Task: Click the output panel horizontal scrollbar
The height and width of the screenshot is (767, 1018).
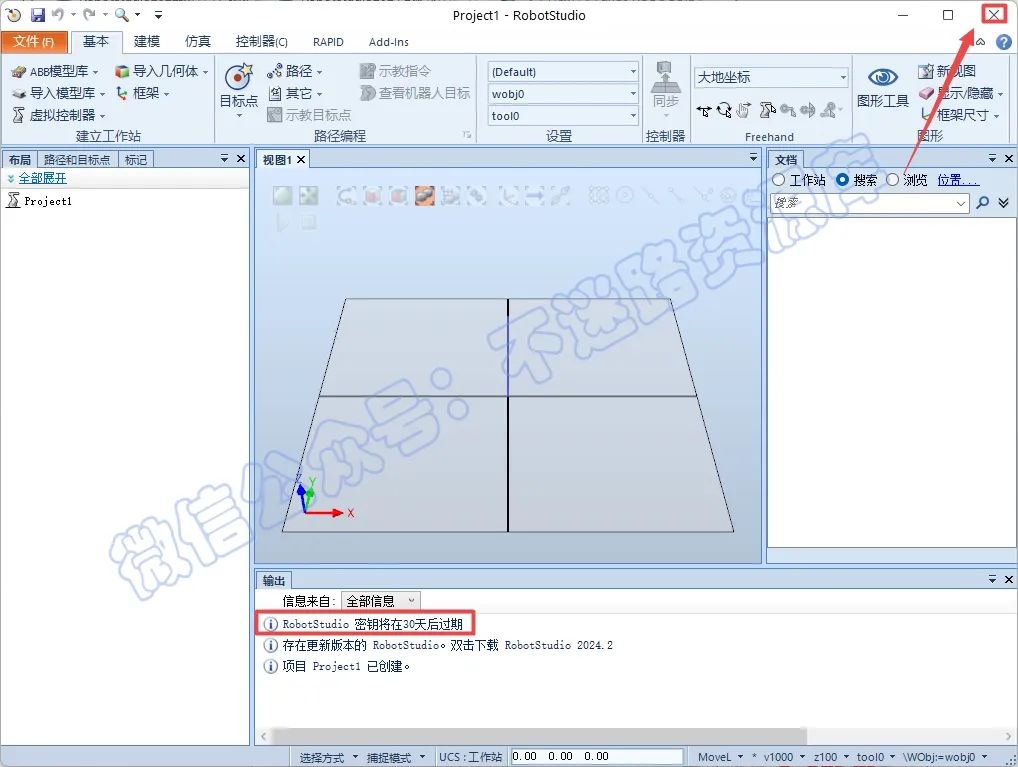Action: 539,736
